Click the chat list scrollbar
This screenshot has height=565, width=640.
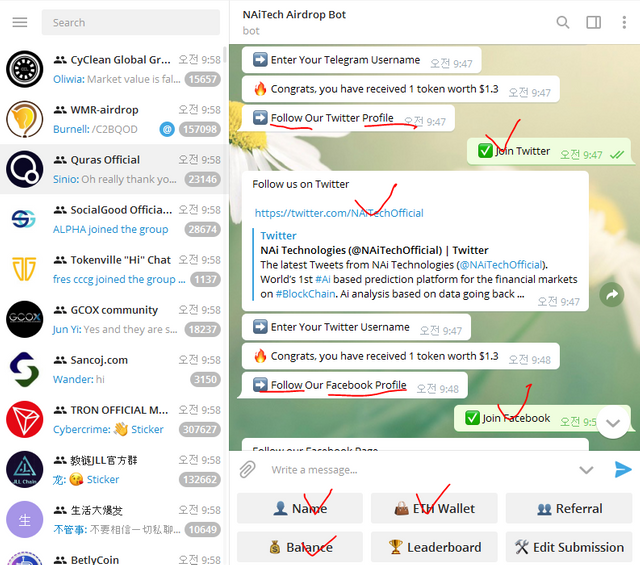coord(224,55)
